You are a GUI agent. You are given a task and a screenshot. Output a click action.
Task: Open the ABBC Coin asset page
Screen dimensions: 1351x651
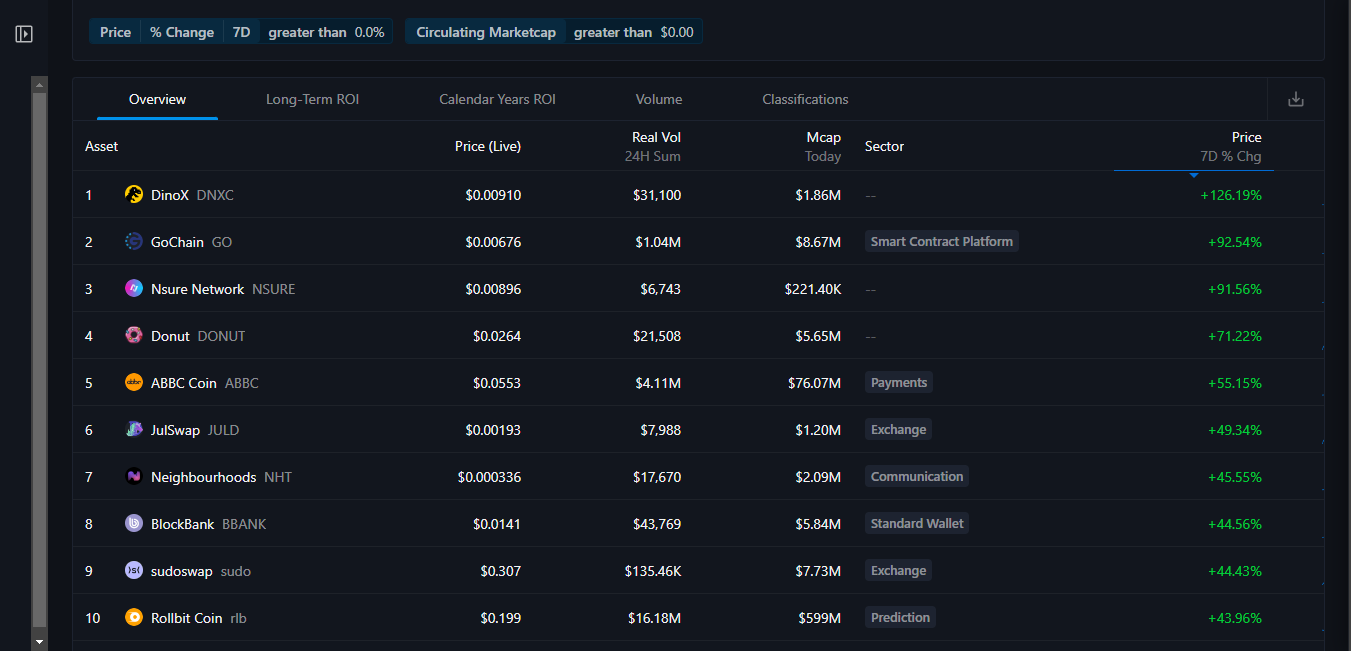(x=184, y=383)
